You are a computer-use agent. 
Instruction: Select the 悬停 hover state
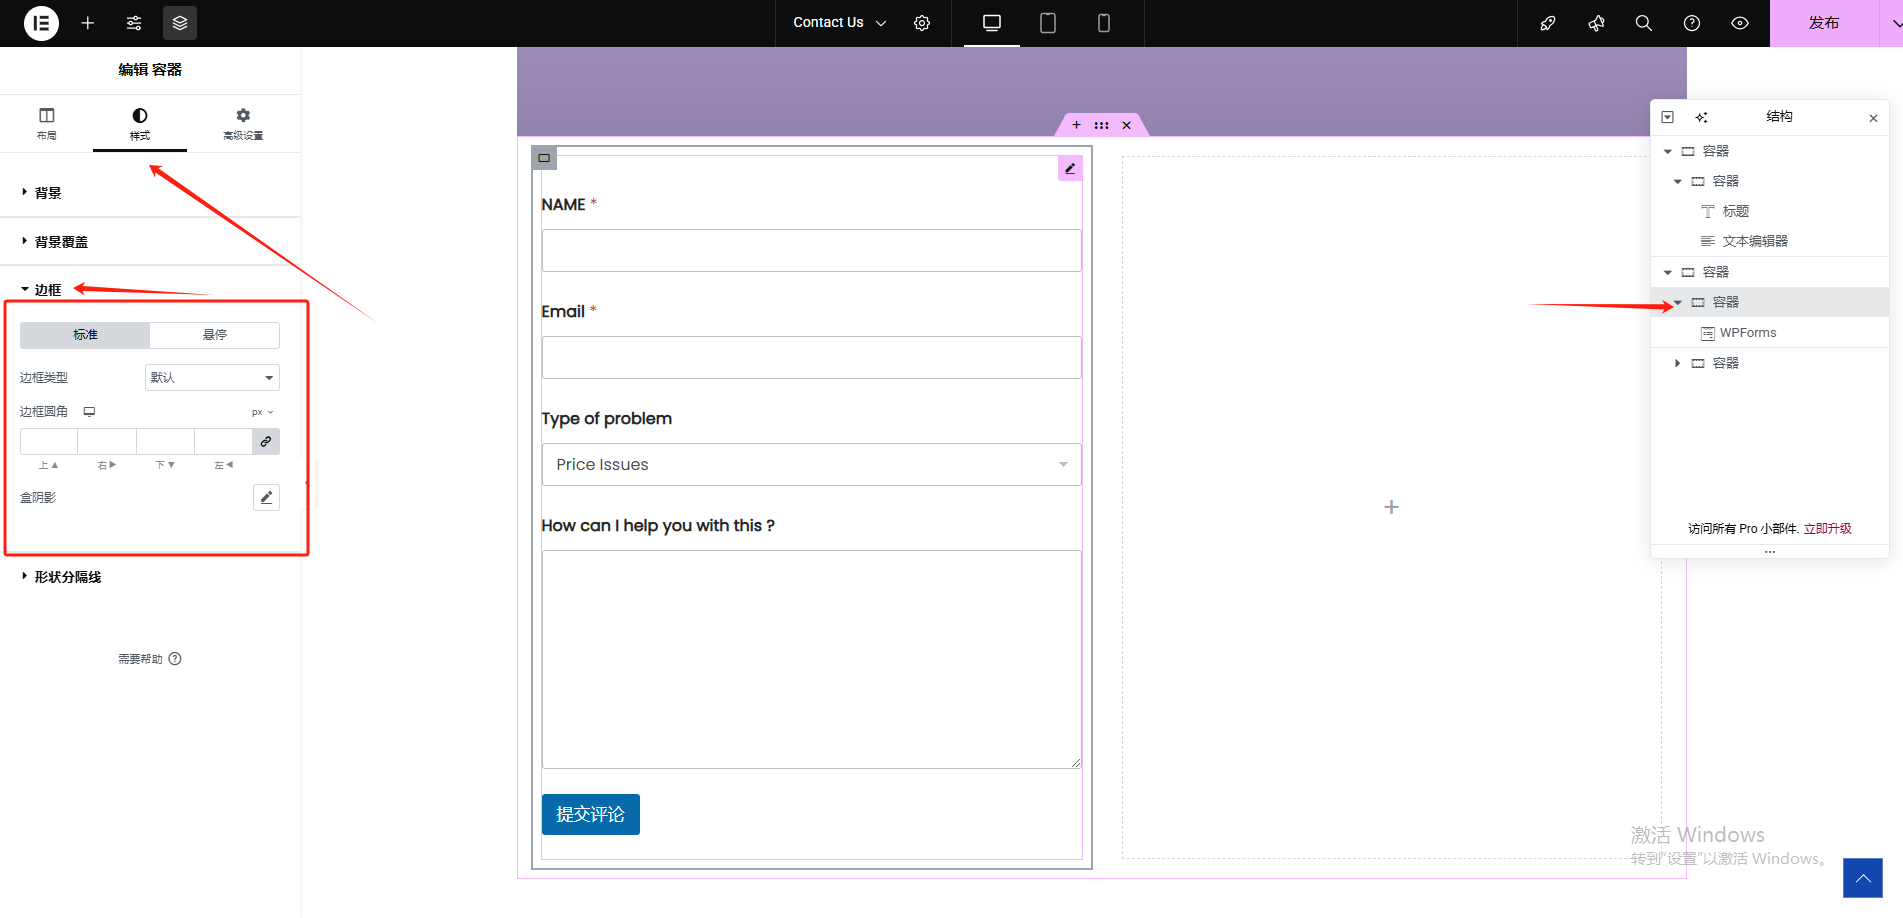(214, 335)
